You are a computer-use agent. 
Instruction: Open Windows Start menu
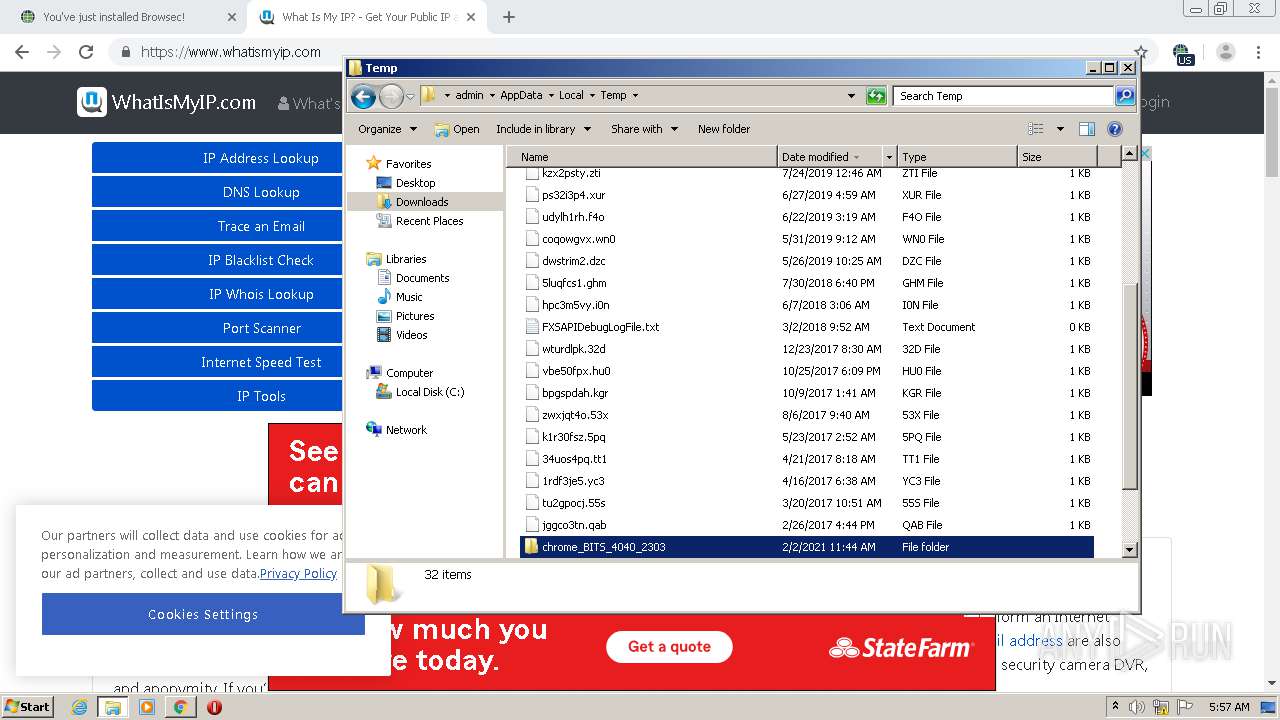click(27, 706)
